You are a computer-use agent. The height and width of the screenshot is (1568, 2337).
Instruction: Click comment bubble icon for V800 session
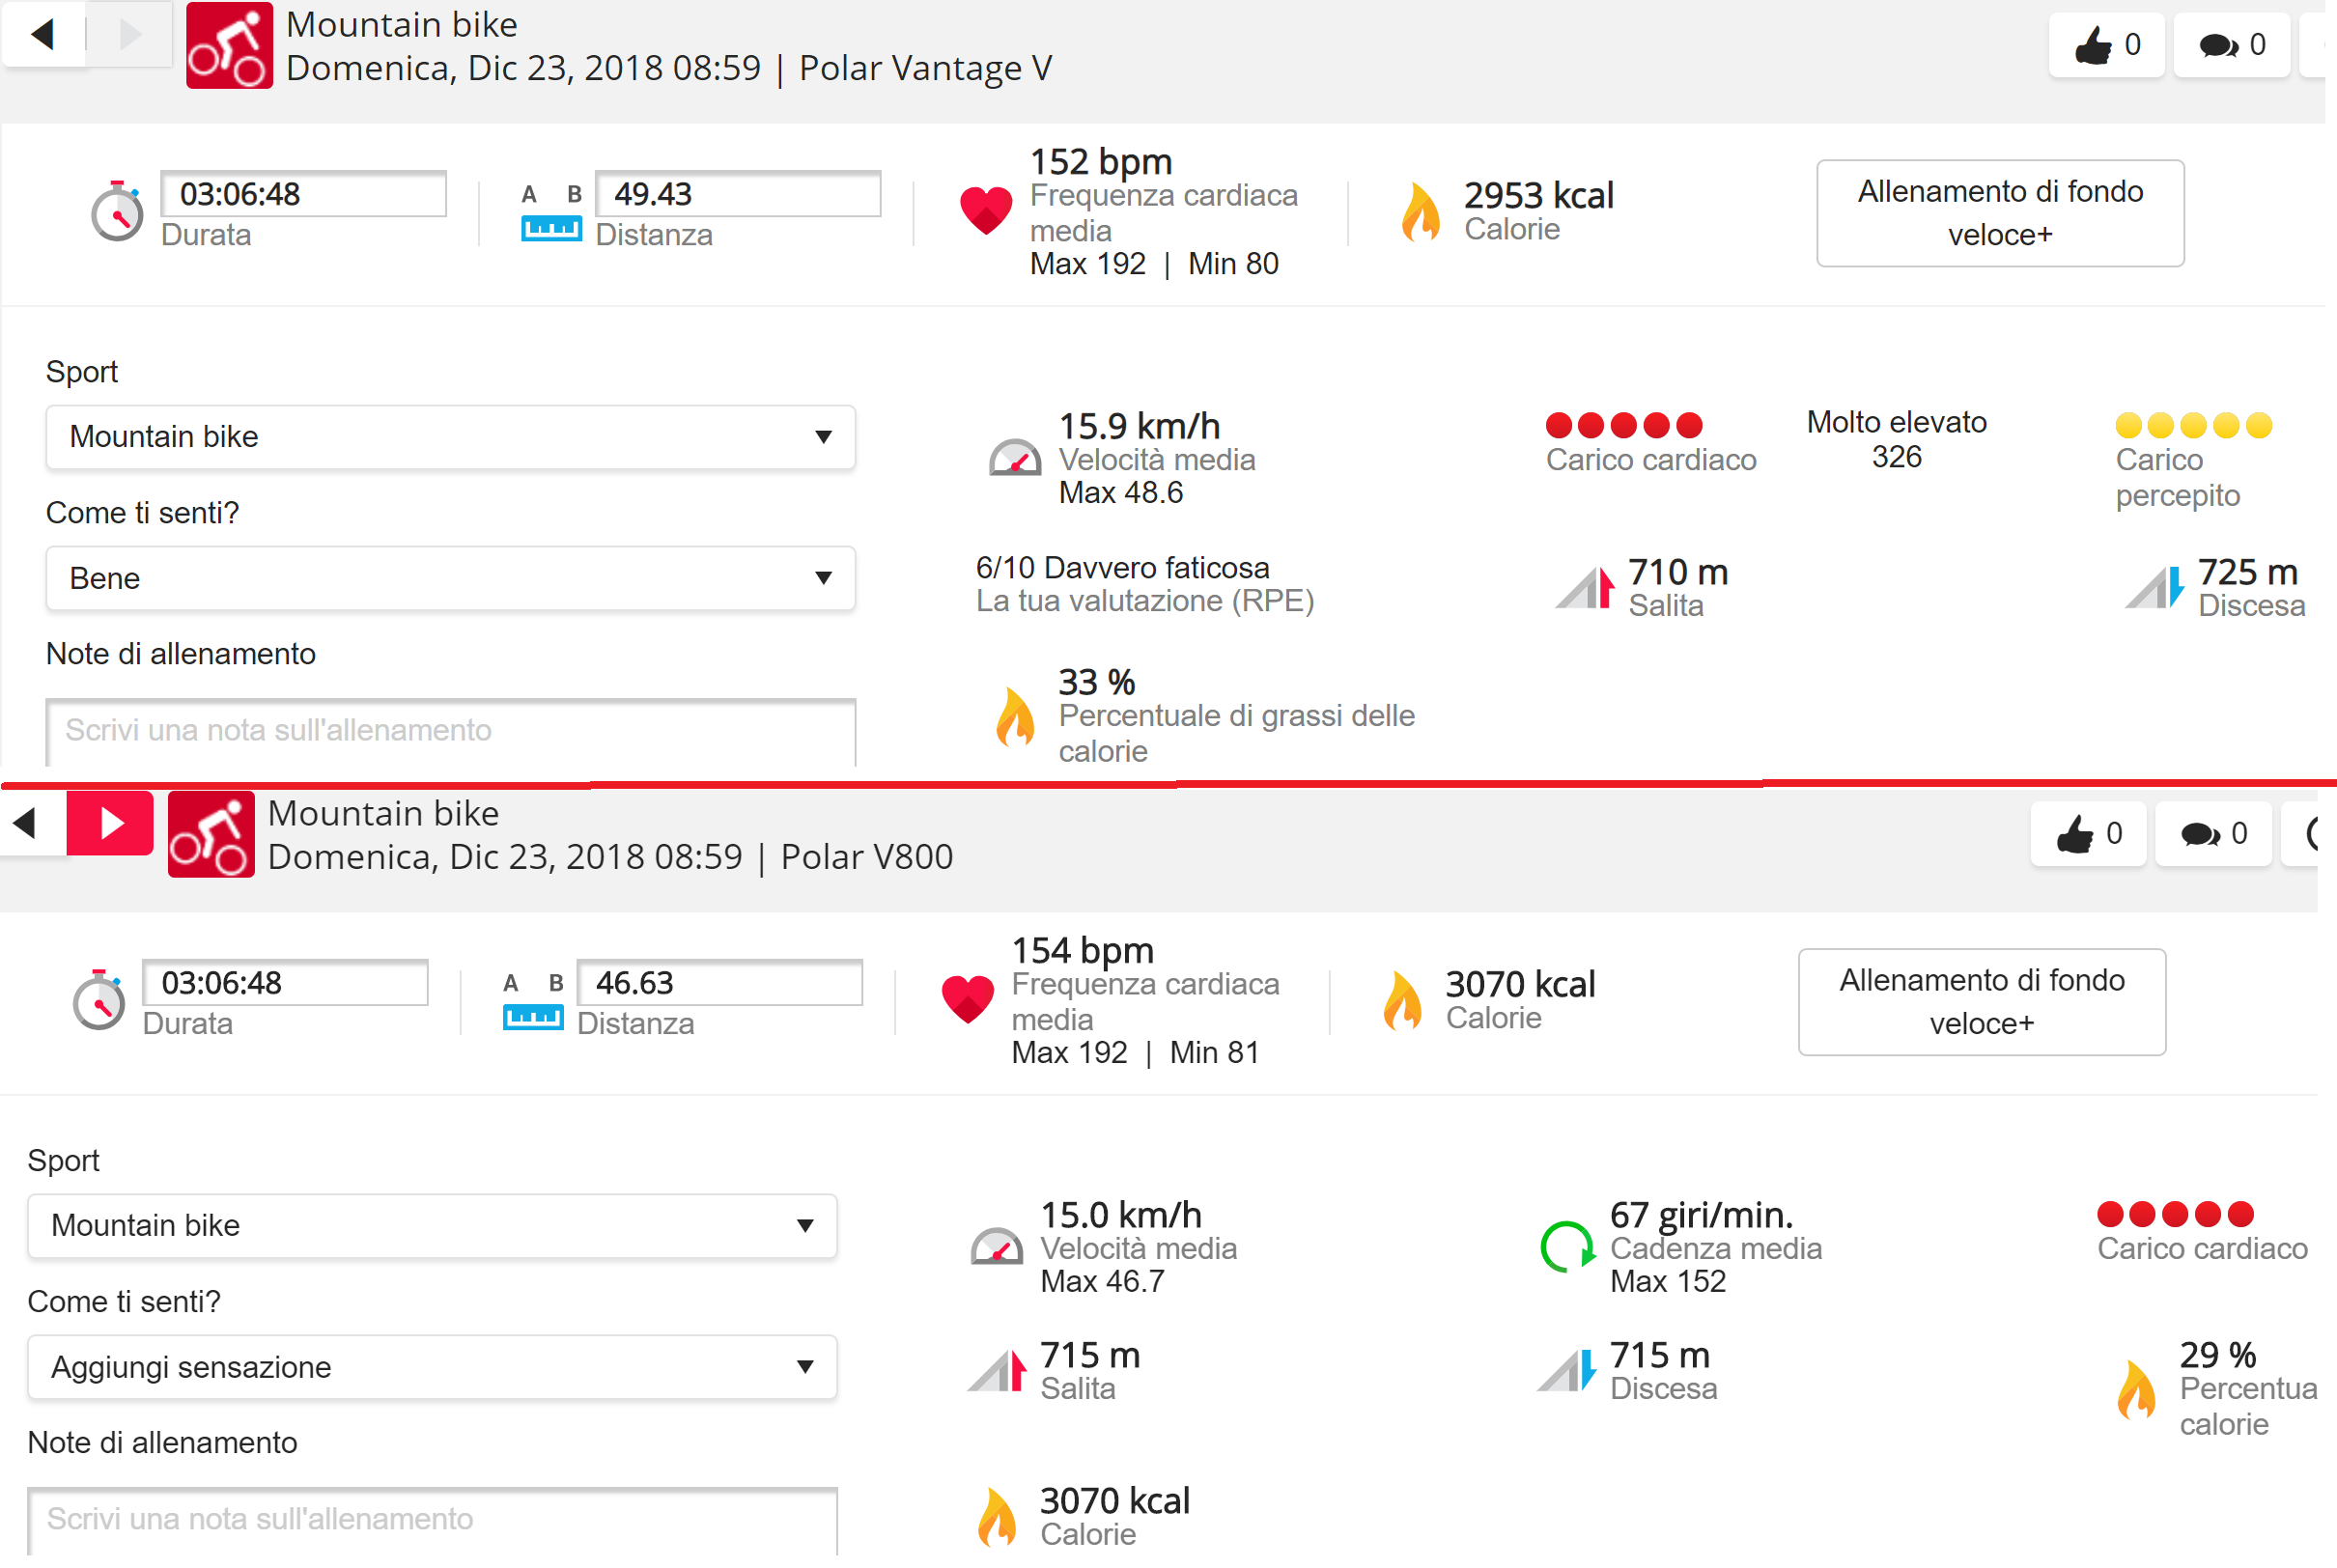pos(2200,834)
